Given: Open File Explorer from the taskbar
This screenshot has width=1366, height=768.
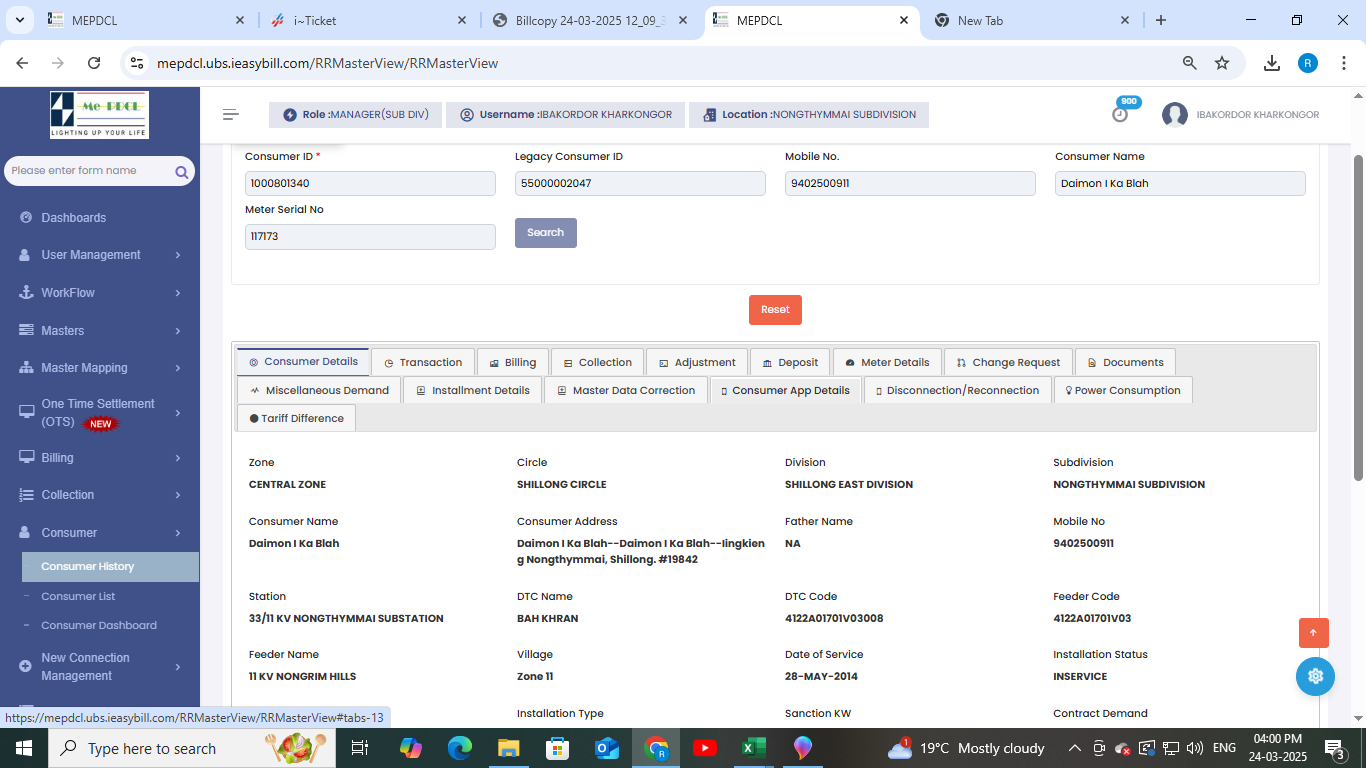Looking at the screenshot, I should tap(509, 748).
